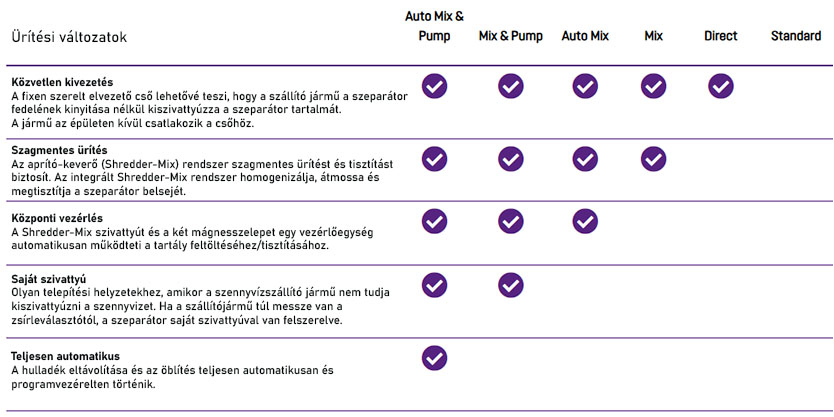Click the Teljesen automatikus feature title
The width and height of the screenshot is (834, 417).
click(65, 356)
